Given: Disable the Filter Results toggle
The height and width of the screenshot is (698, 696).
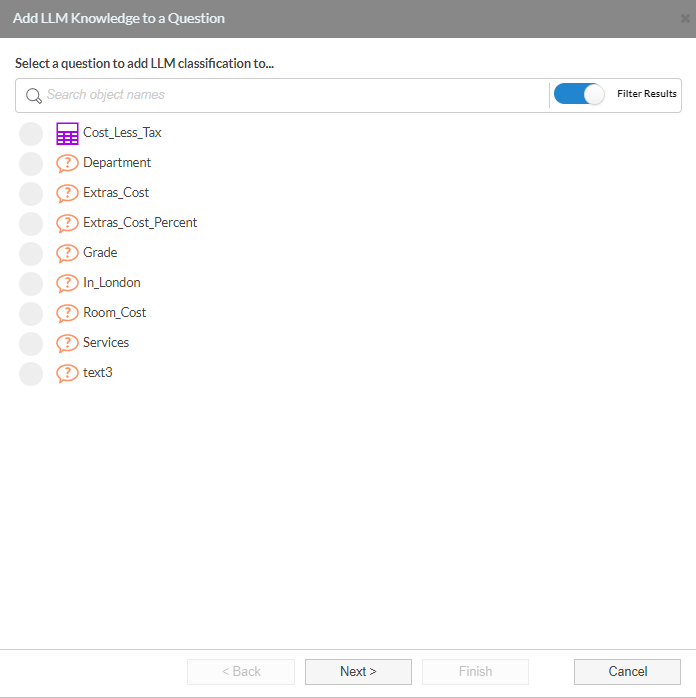Looking at the screenshot, I should (579, 94).
